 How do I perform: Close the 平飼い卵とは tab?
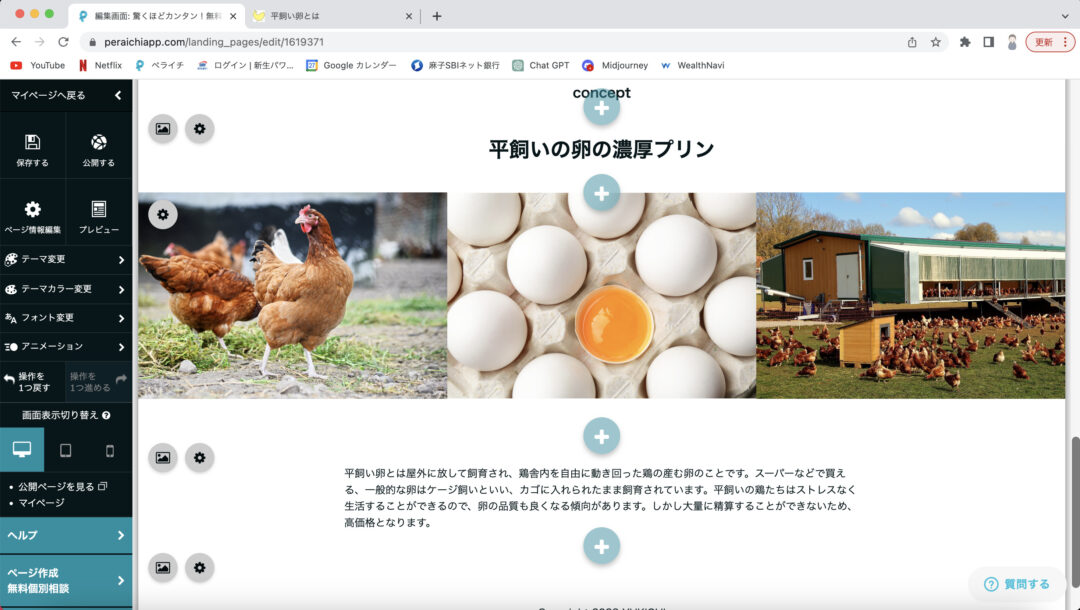(408, 16)
